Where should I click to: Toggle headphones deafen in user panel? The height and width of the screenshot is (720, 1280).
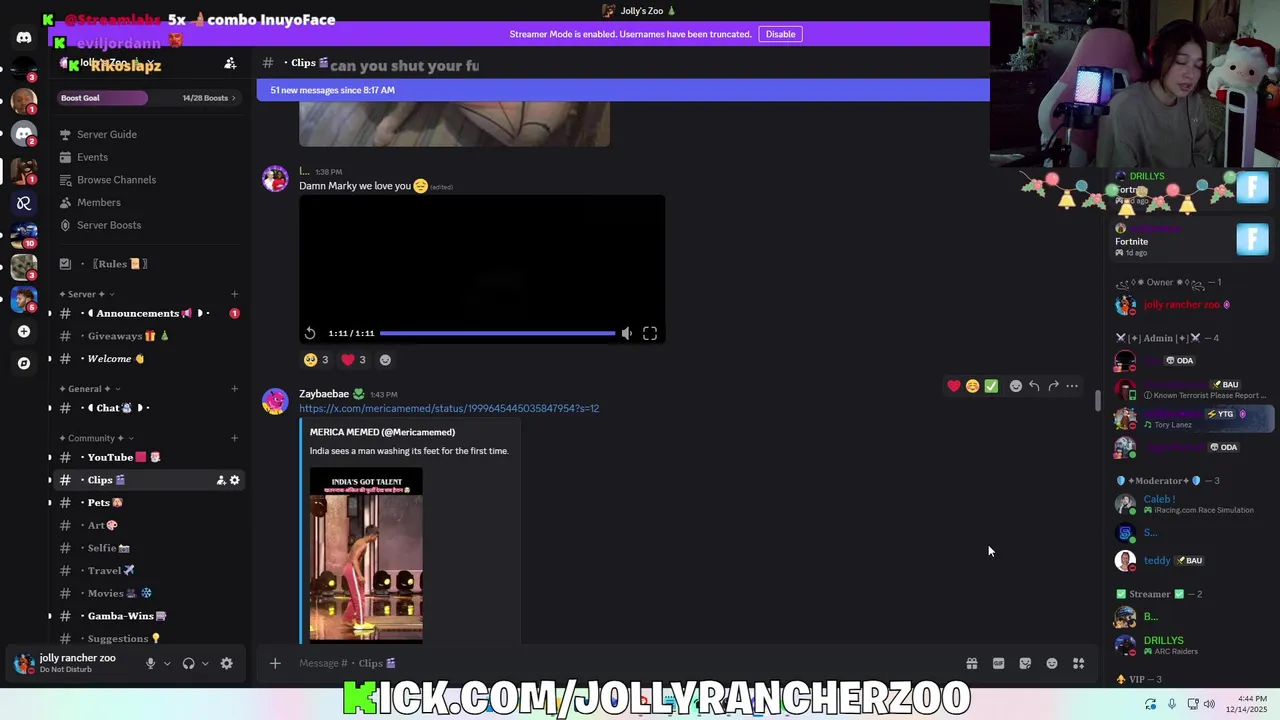click(x=188, y=663)
